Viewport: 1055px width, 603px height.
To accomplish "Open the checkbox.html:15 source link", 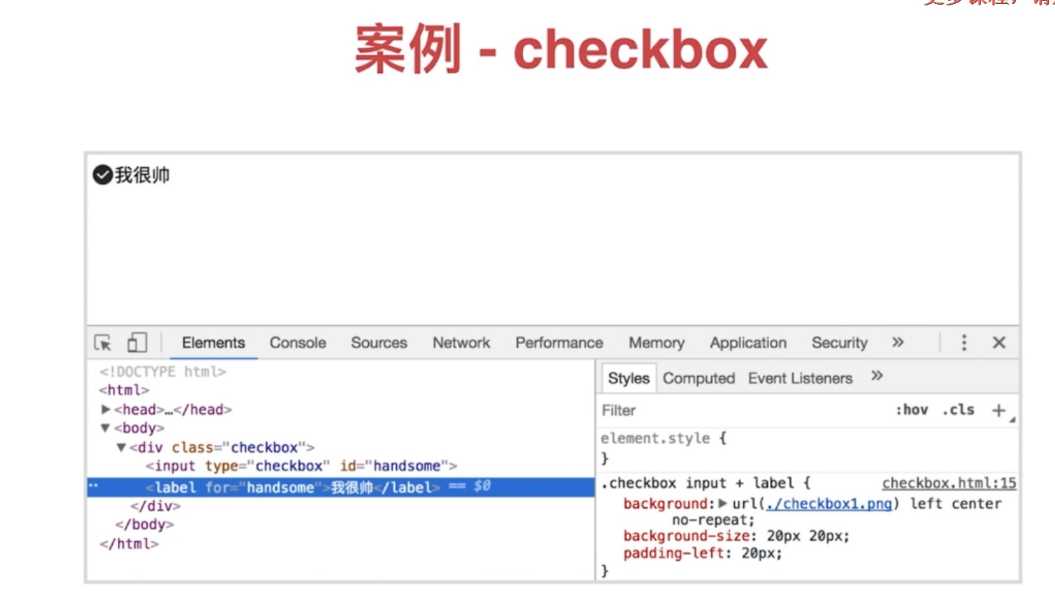I will 948,484.
